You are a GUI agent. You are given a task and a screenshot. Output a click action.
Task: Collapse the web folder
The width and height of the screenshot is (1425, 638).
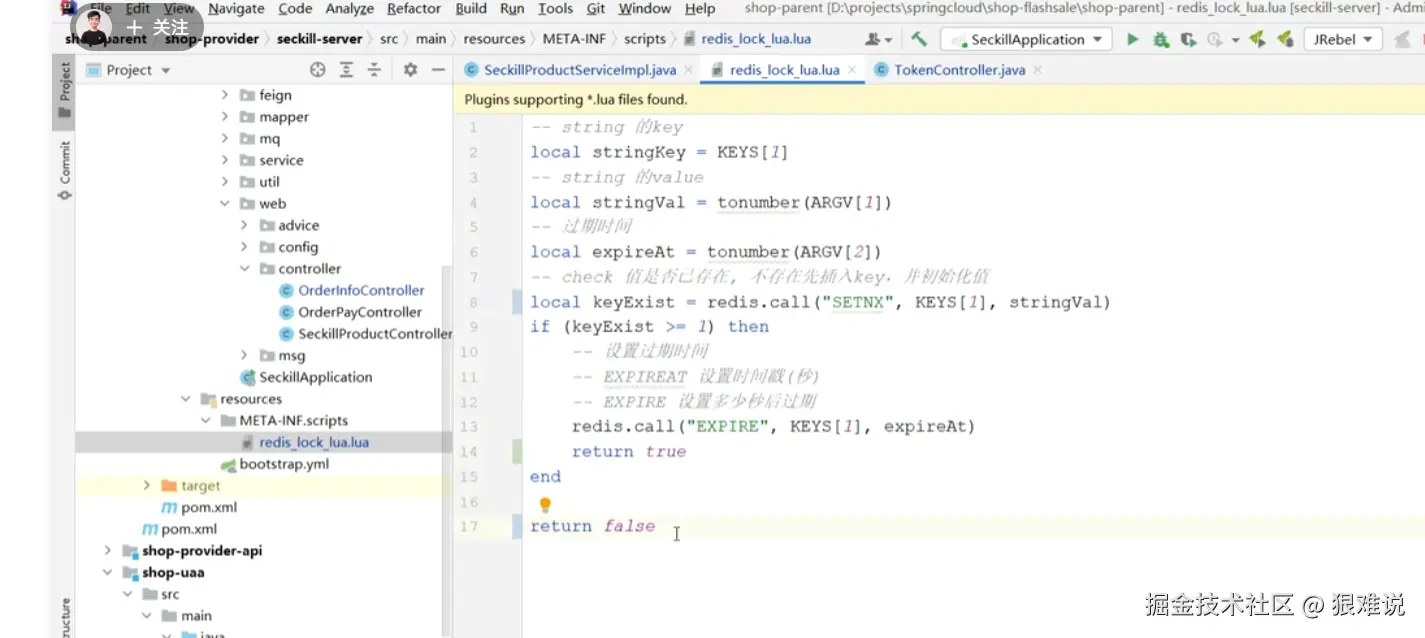225,204
